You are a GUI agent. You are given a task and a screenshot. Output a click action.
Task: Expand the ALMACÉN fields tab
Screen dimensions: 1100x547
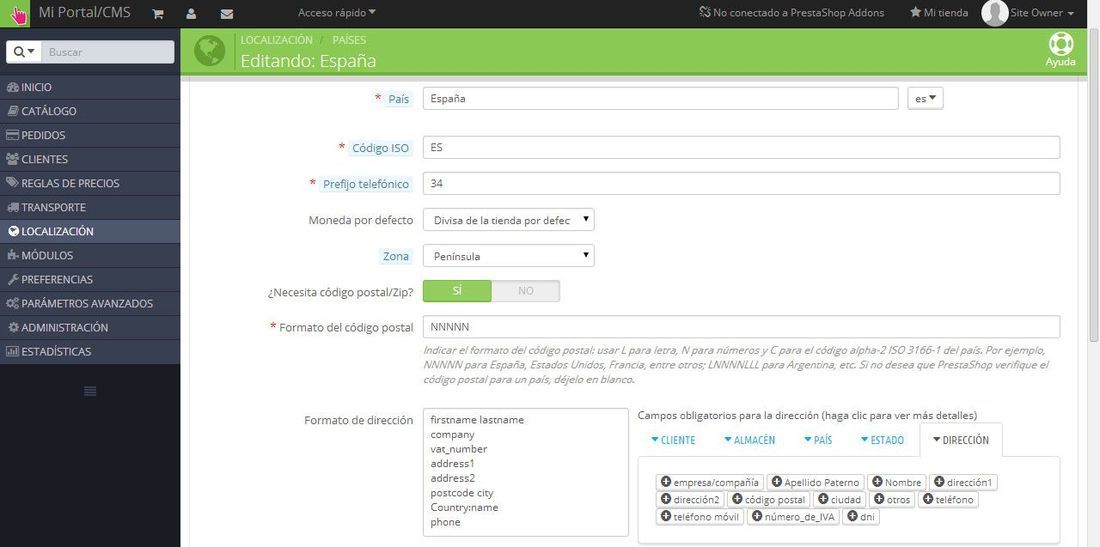[x=749, y=440]
